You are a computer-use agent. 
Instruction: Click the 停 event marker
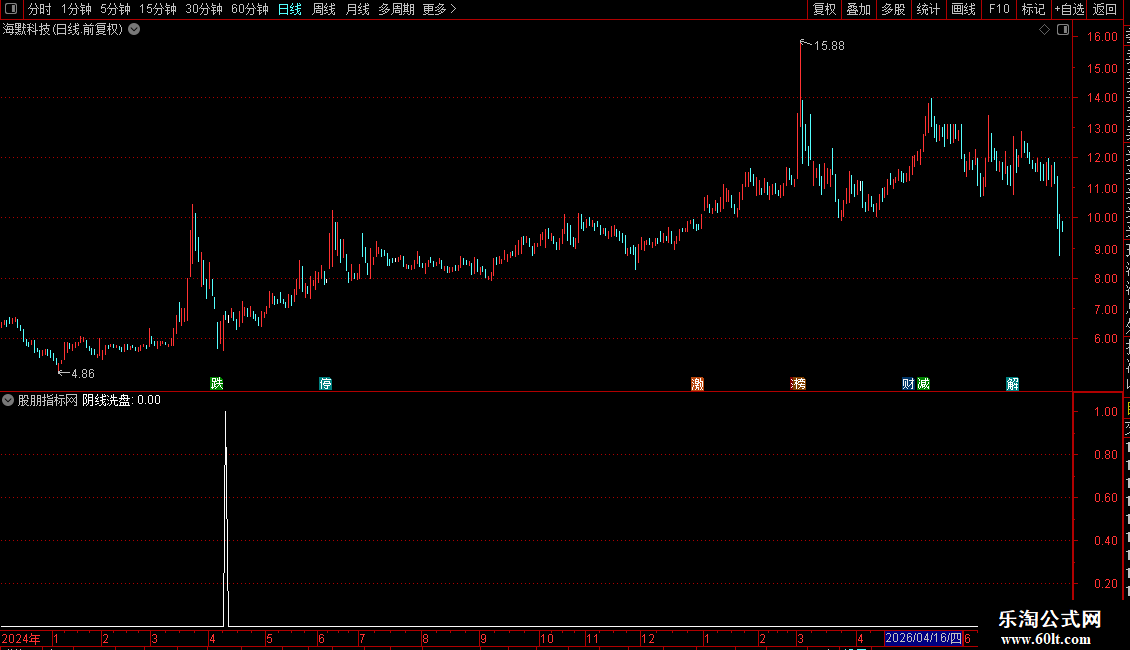click(x=326, y=383)
